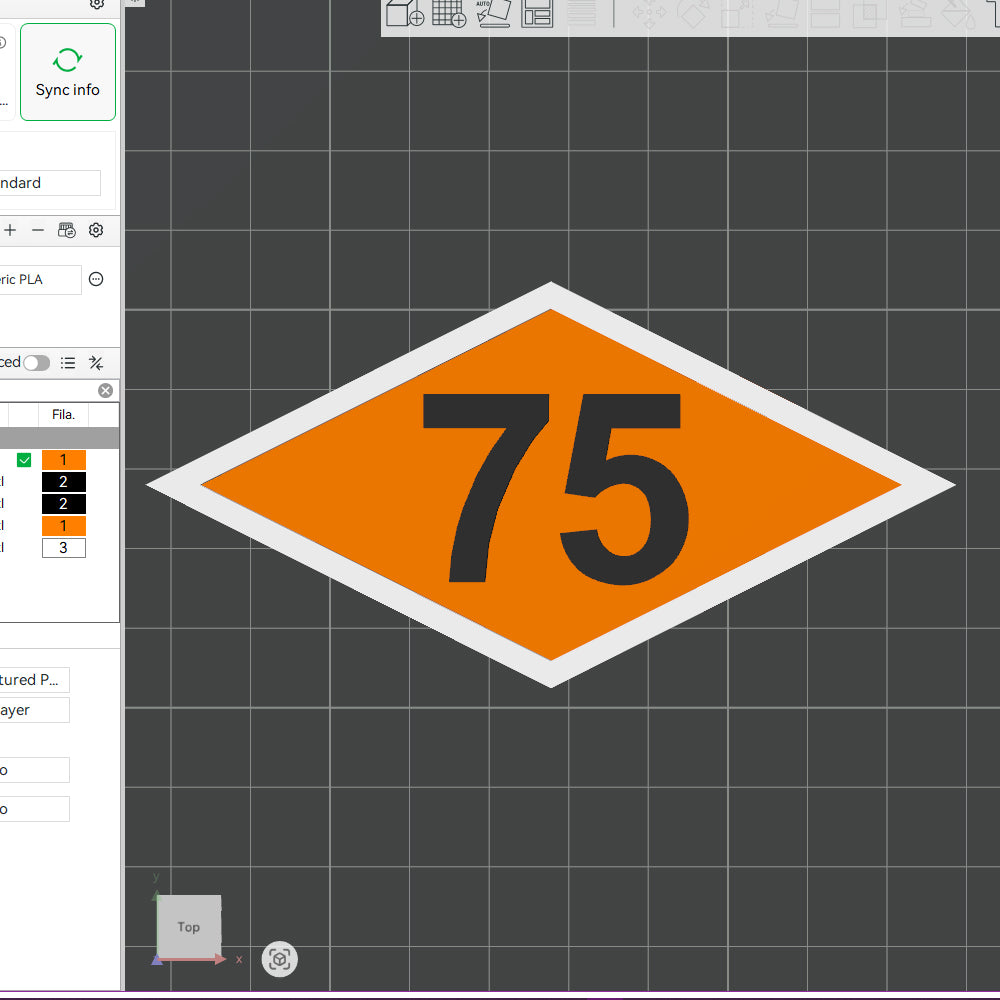The height and width of the screenshot is (1000, 1000).
Task: Click the Top face of view cube
Action: 189,926
